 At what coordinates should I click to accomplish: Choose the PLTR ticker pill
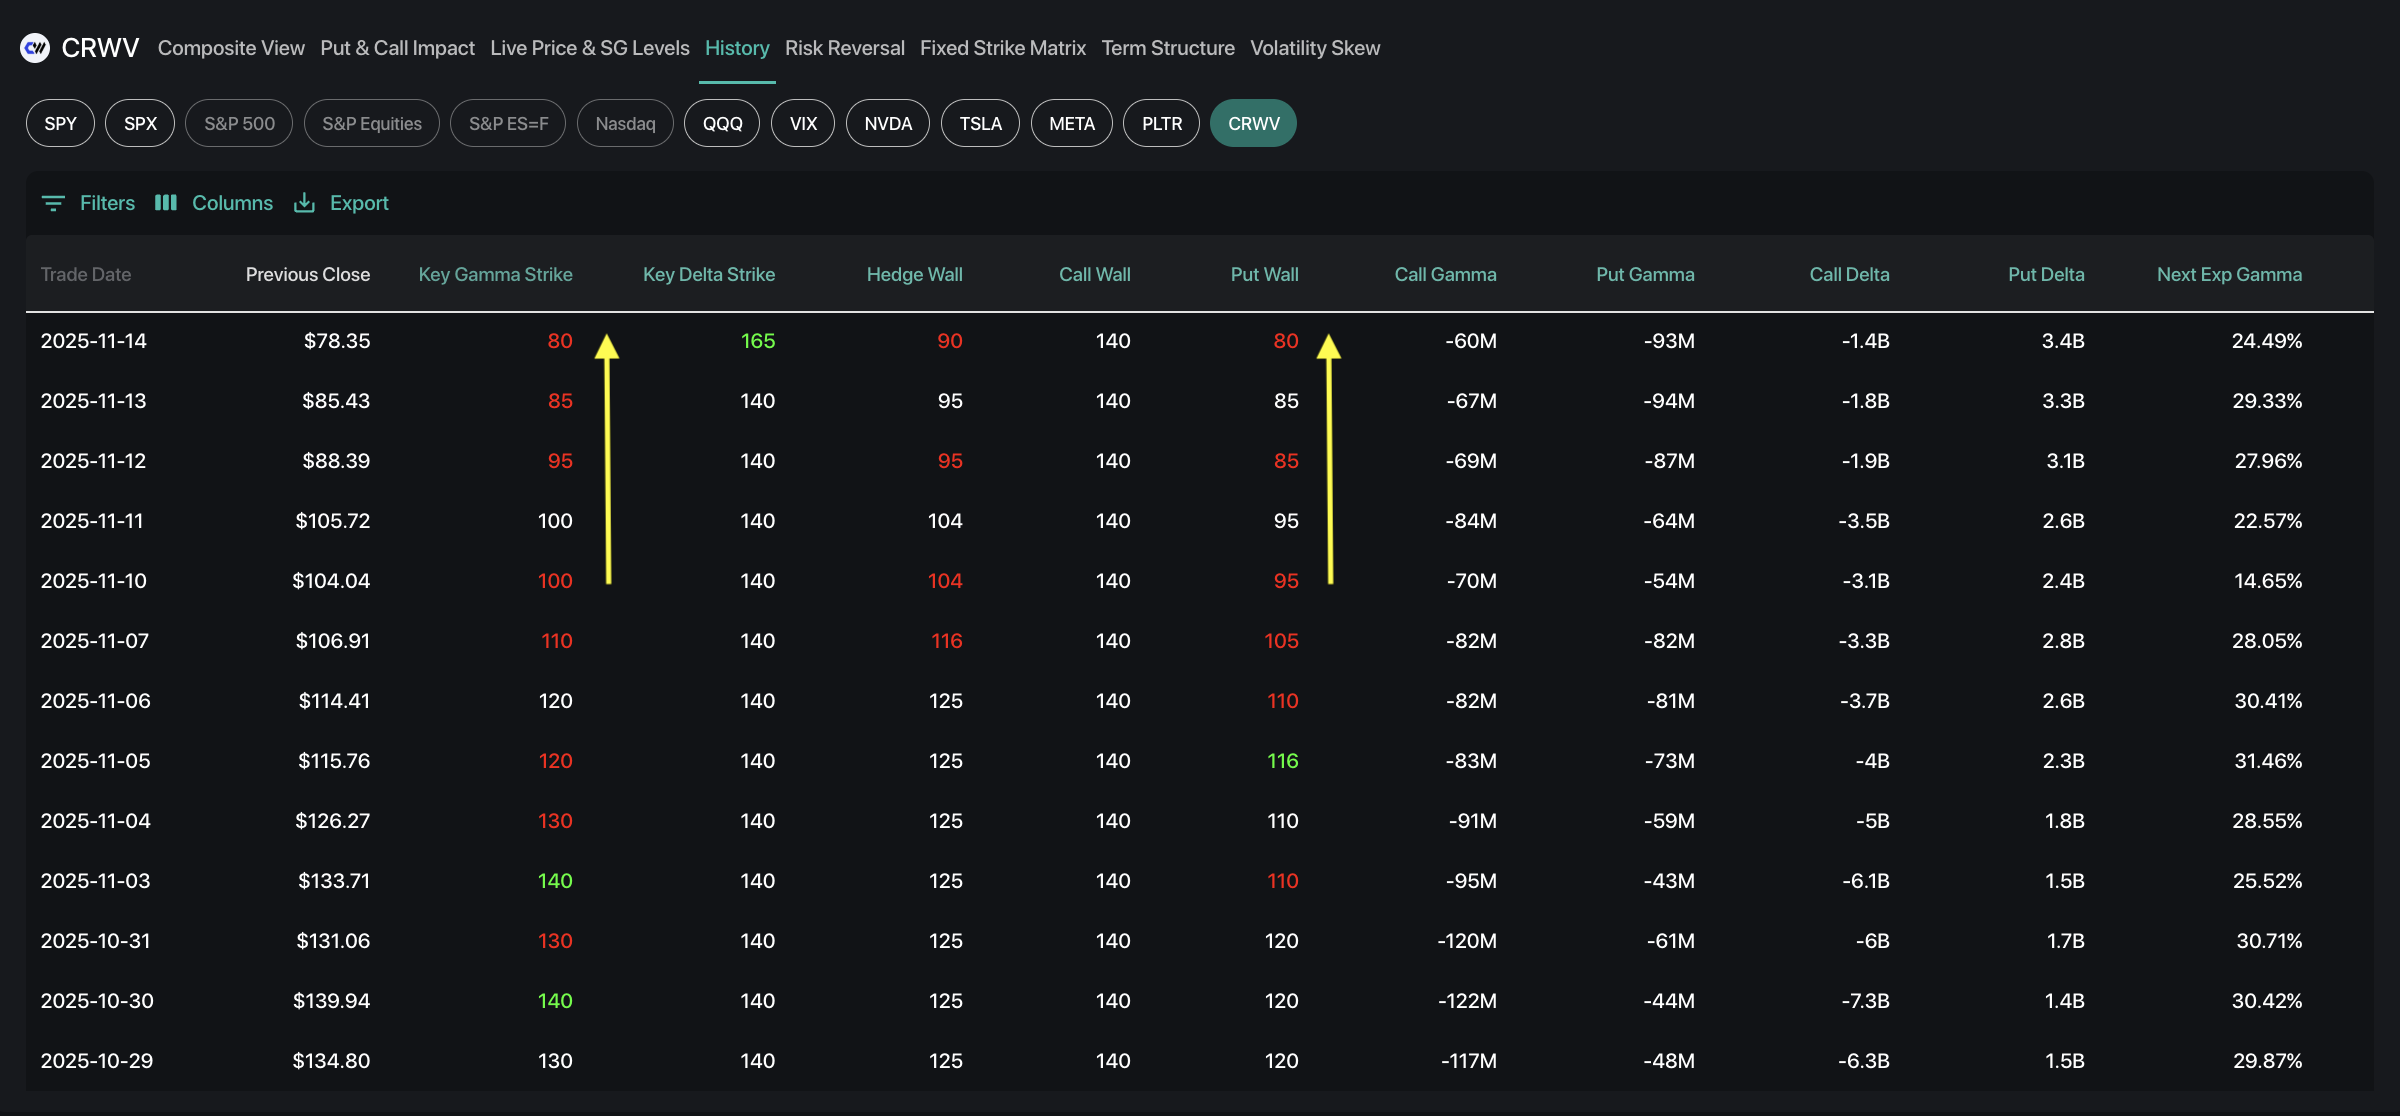[x=1161, y=123]
